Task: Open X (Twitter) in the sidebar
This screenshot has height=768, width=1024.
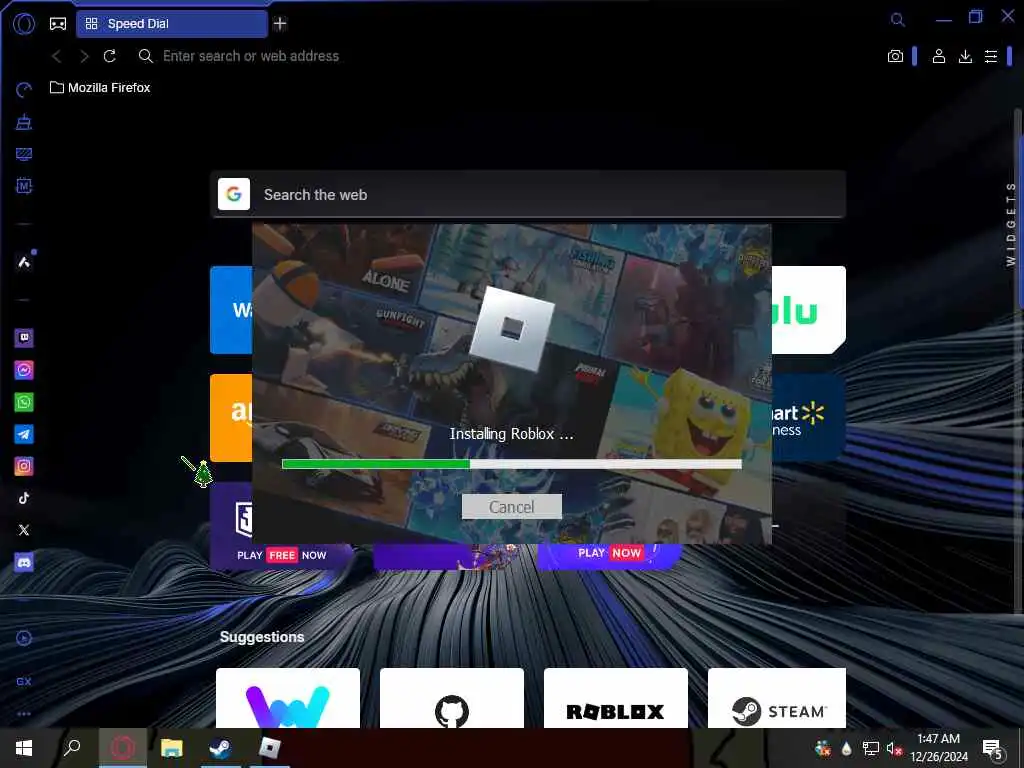Action: [24, 530]
